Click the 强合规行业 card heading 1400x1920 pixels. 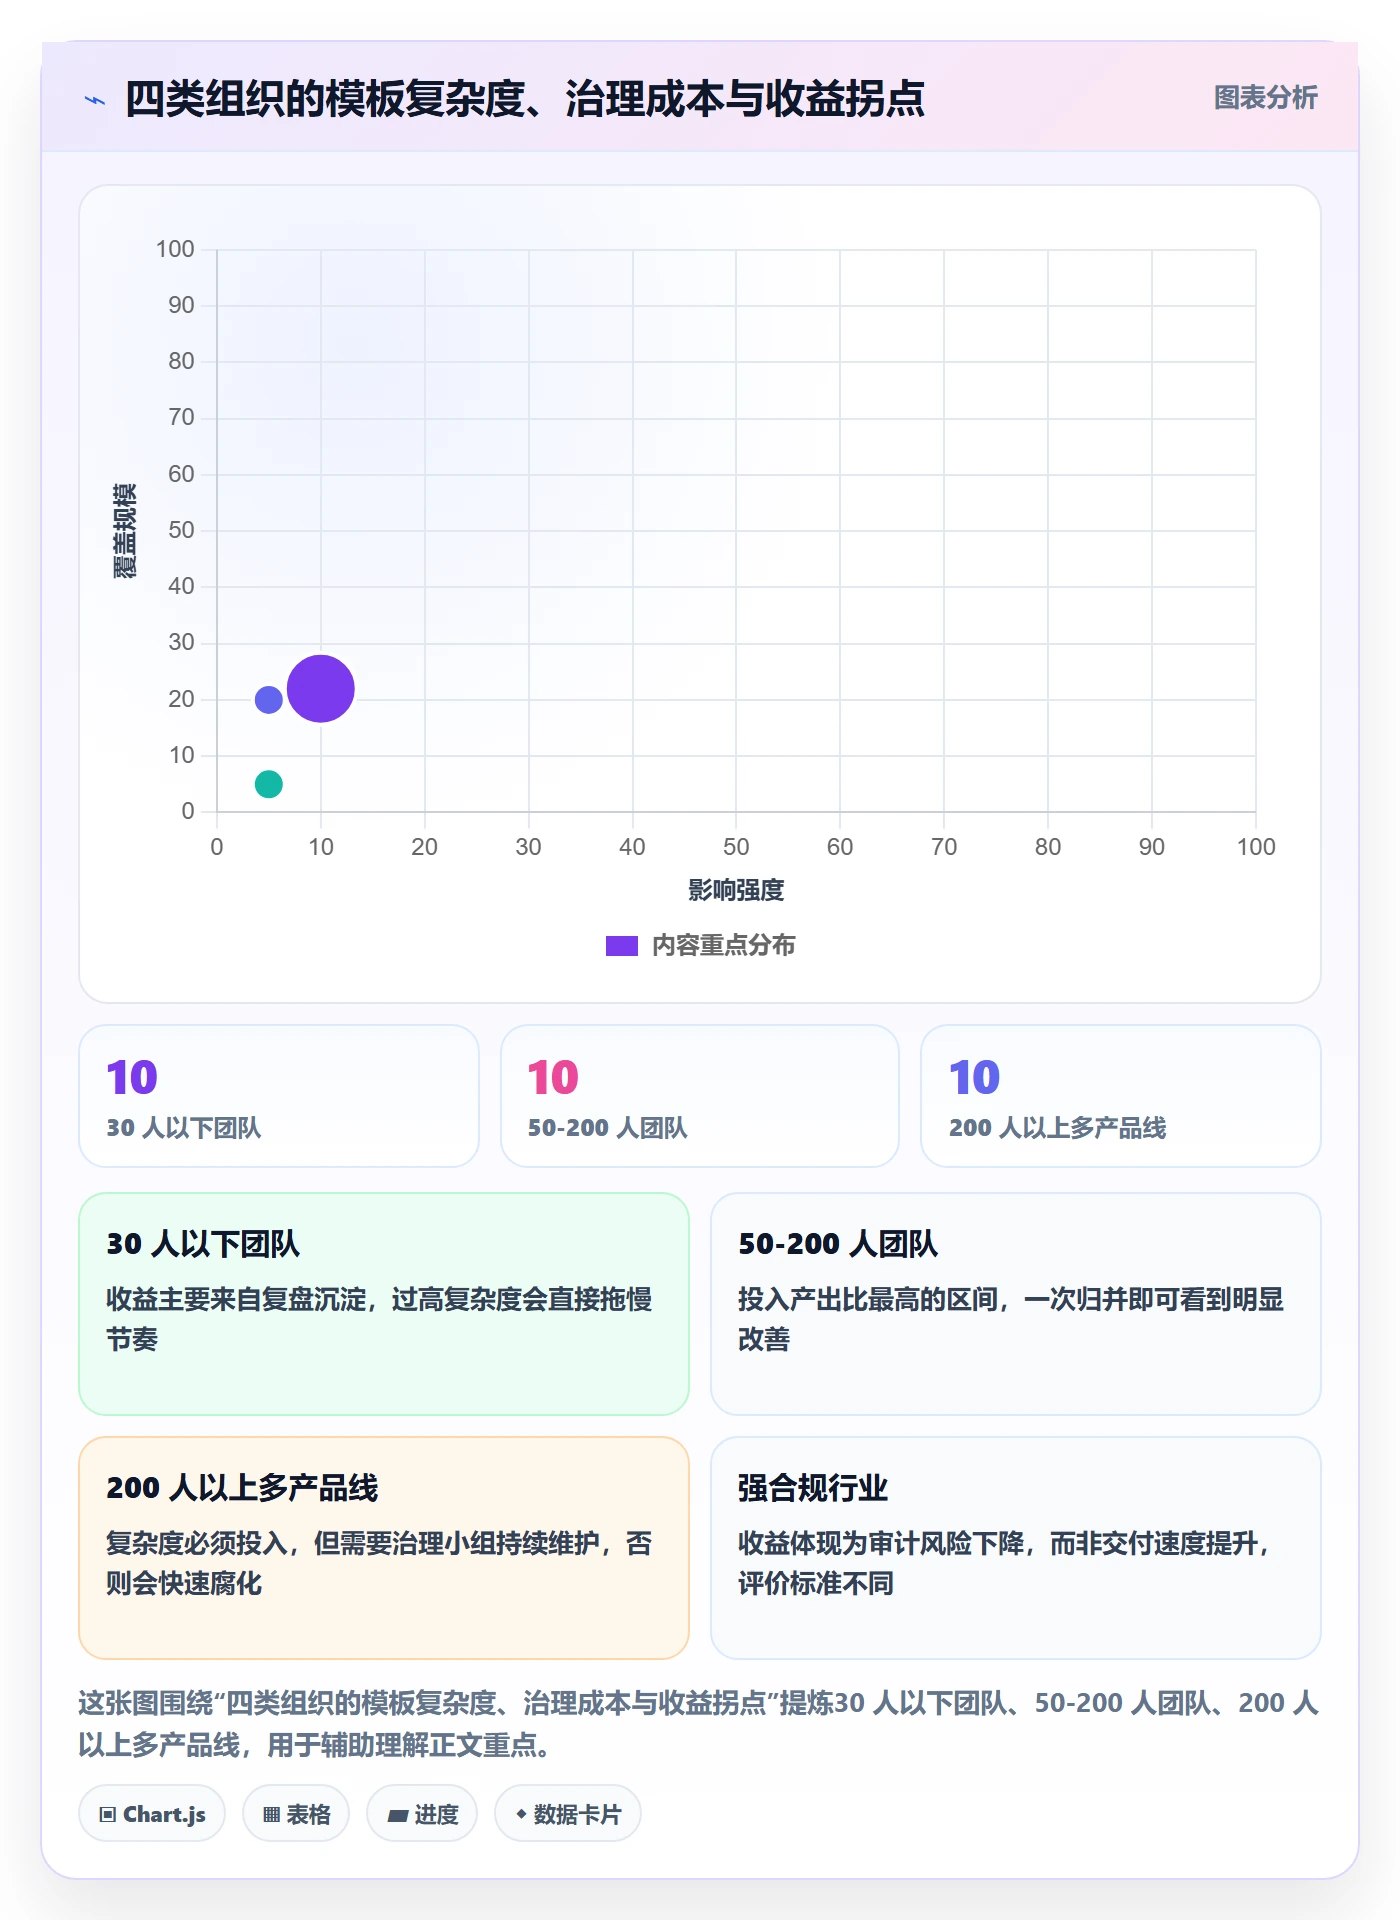pyautogui.click(x=813, y=1488)
